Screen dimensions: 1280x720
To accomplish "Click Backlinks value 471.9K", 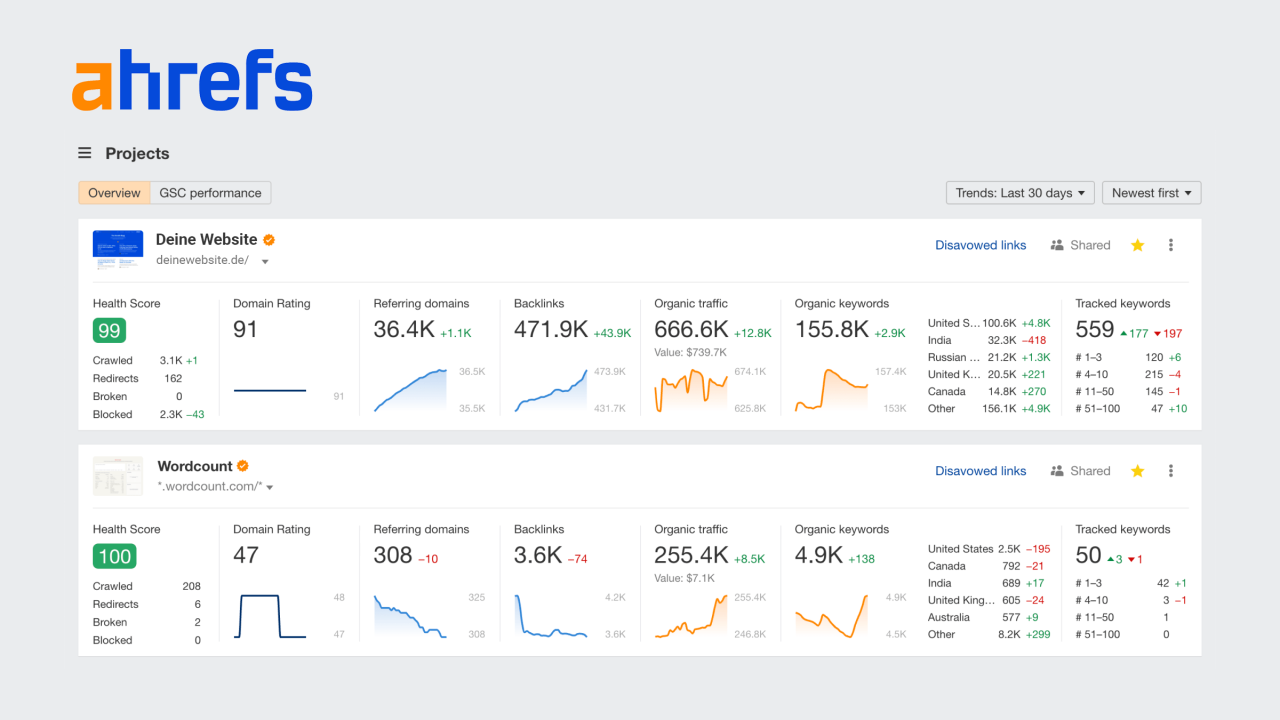I will tap(551, 329).
